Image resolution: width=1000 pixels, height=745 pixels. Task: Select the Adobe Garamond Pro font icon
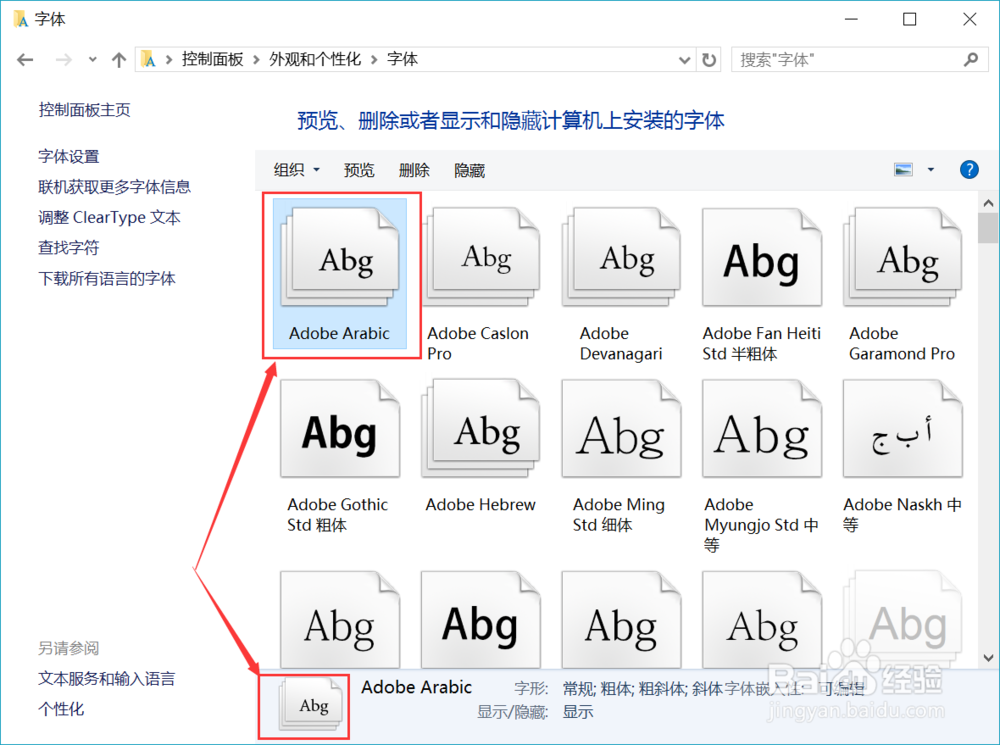click(902, 258)
